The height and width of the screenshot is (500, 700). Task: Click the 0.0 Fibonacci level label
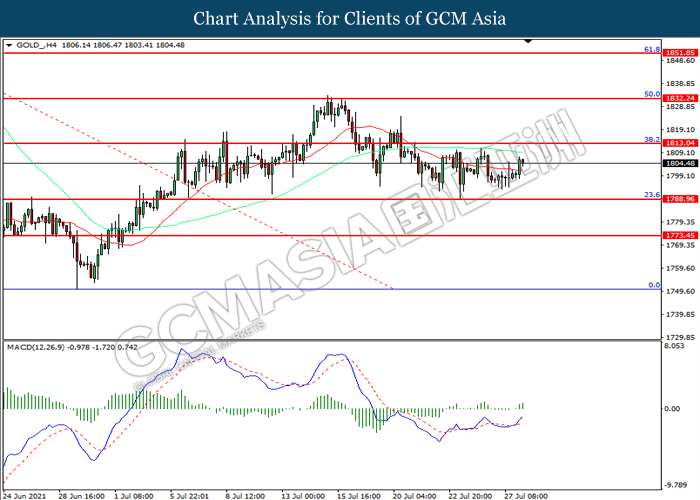(654, 285)
